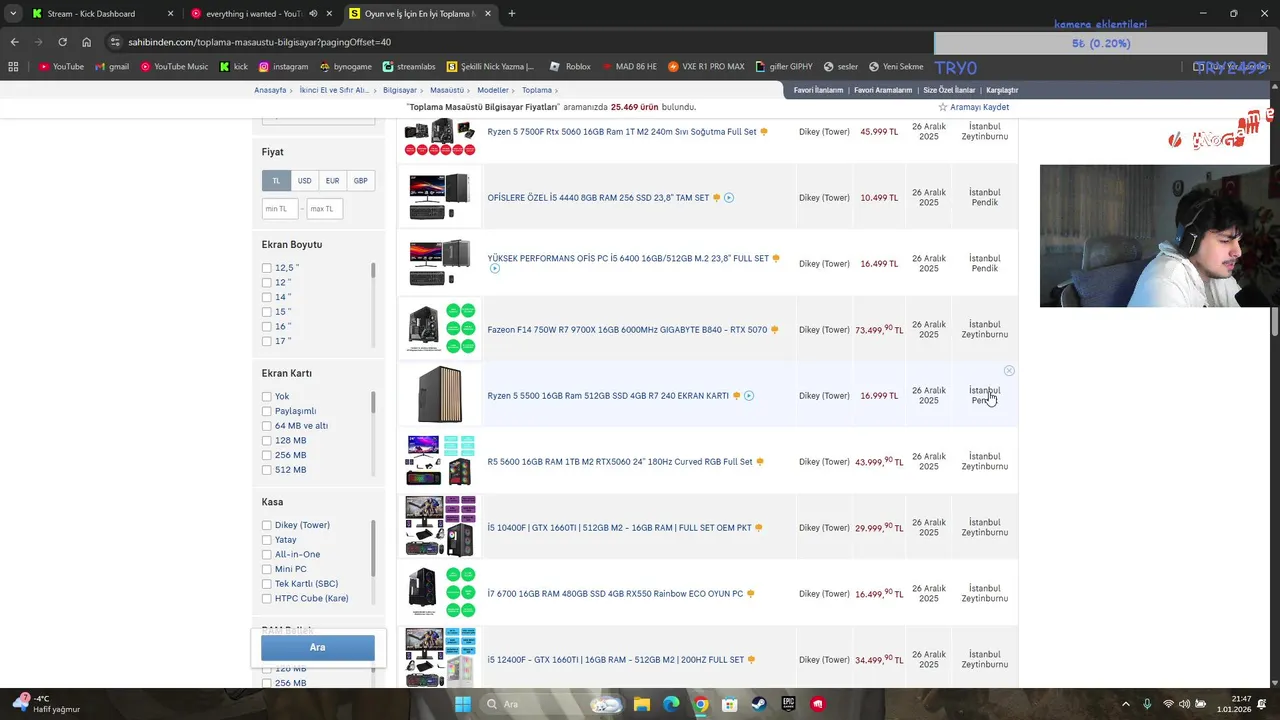Click Ekran Boyutu list scrollbar

[x=374, y=270]
